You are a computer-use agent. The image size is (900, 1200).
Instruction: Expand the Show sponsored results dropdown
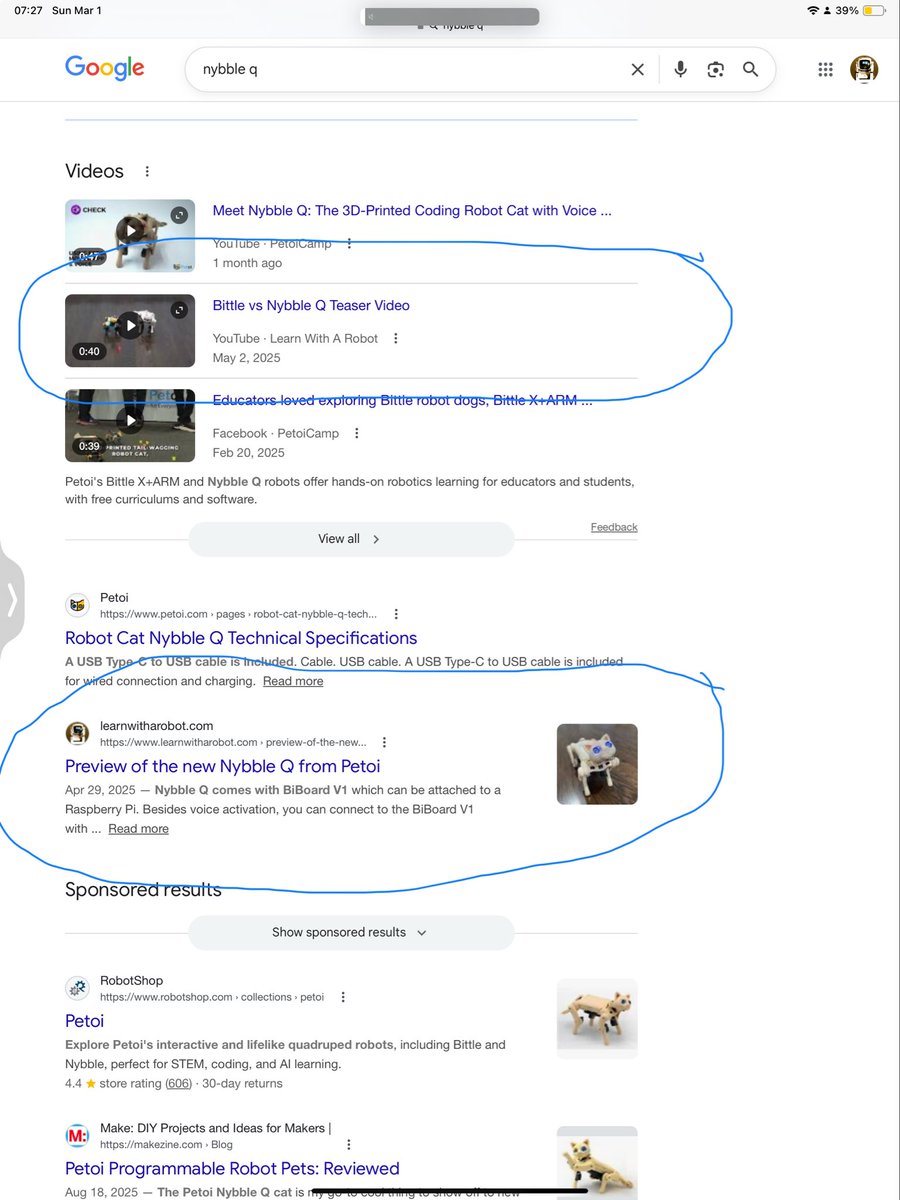[x=350, y=932]
